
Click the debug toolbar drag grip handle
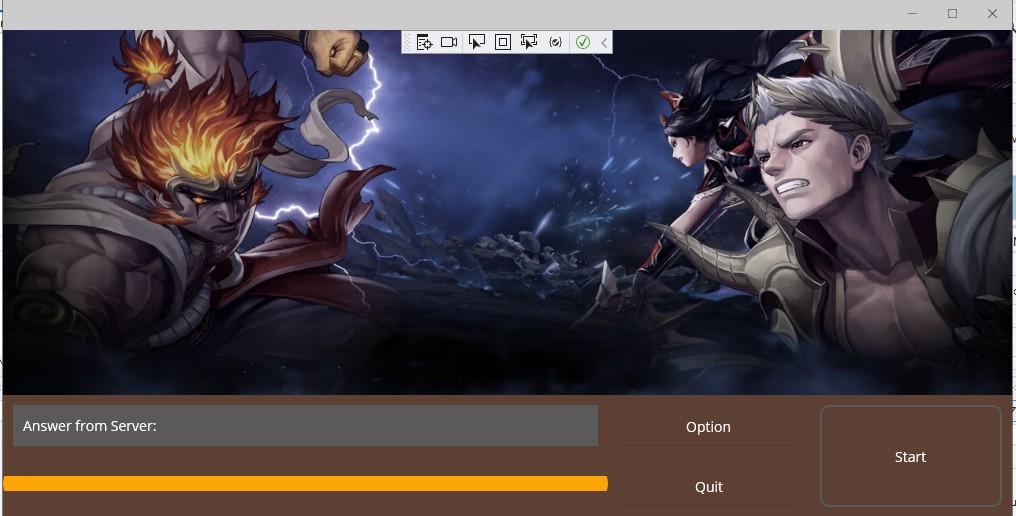(407, 43)
